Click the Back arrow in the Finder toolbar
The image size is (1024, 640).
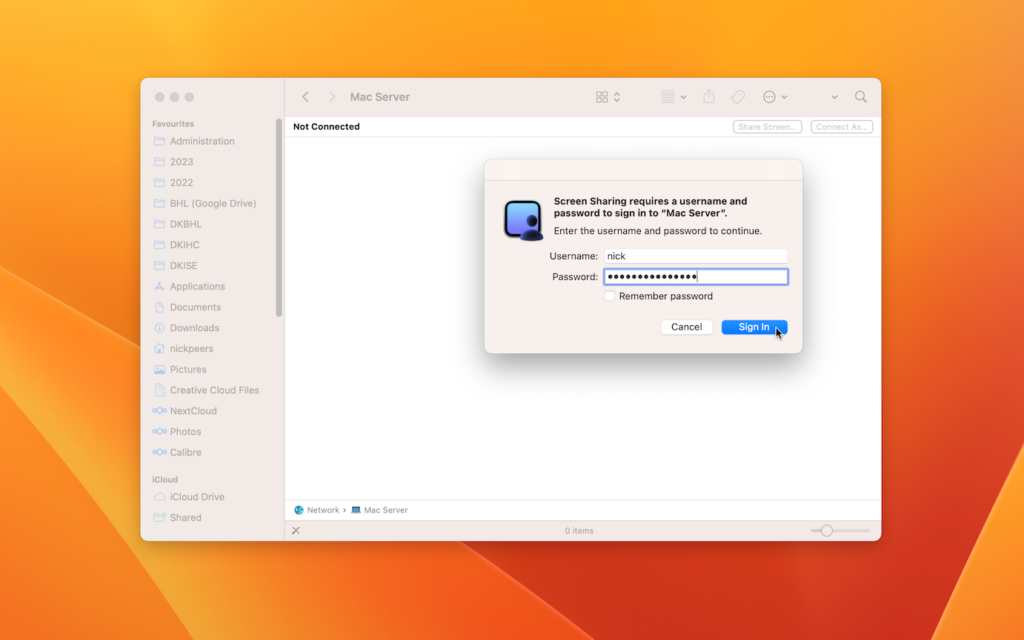pyautogui.click(x=306, y=97)
